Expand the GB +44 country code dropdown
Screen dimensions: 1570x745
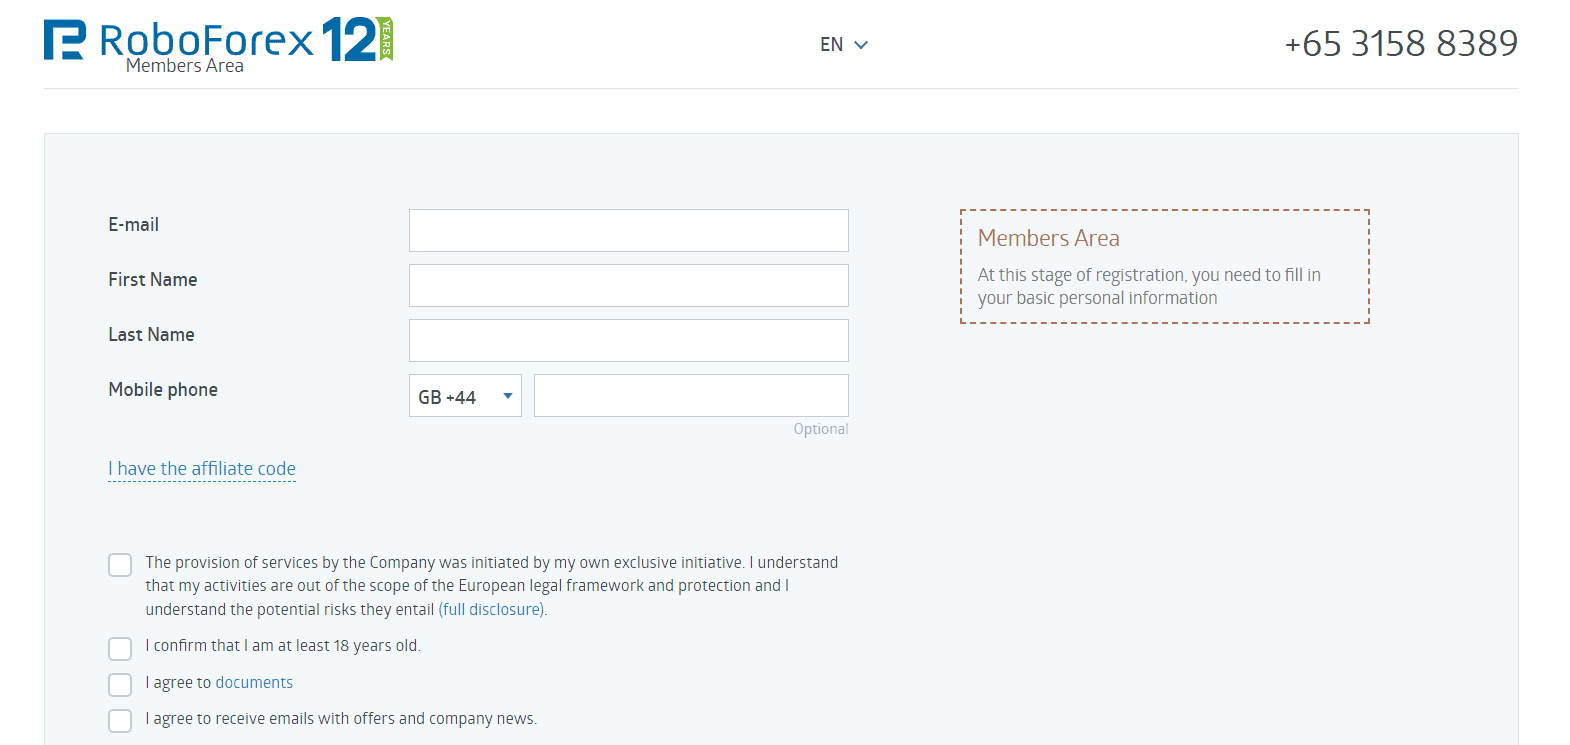coord(465,396)
